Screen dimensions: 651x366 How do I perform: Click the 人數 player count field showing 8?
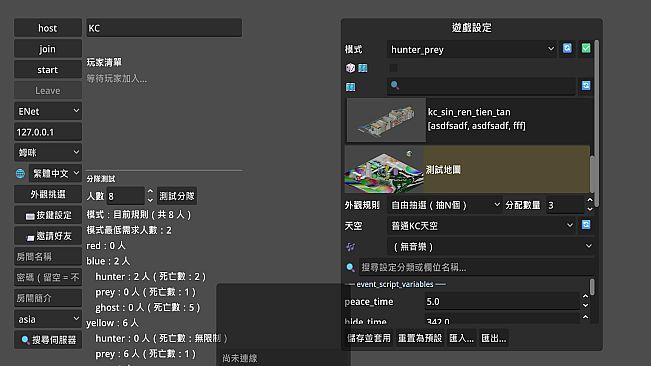point(125,196)
